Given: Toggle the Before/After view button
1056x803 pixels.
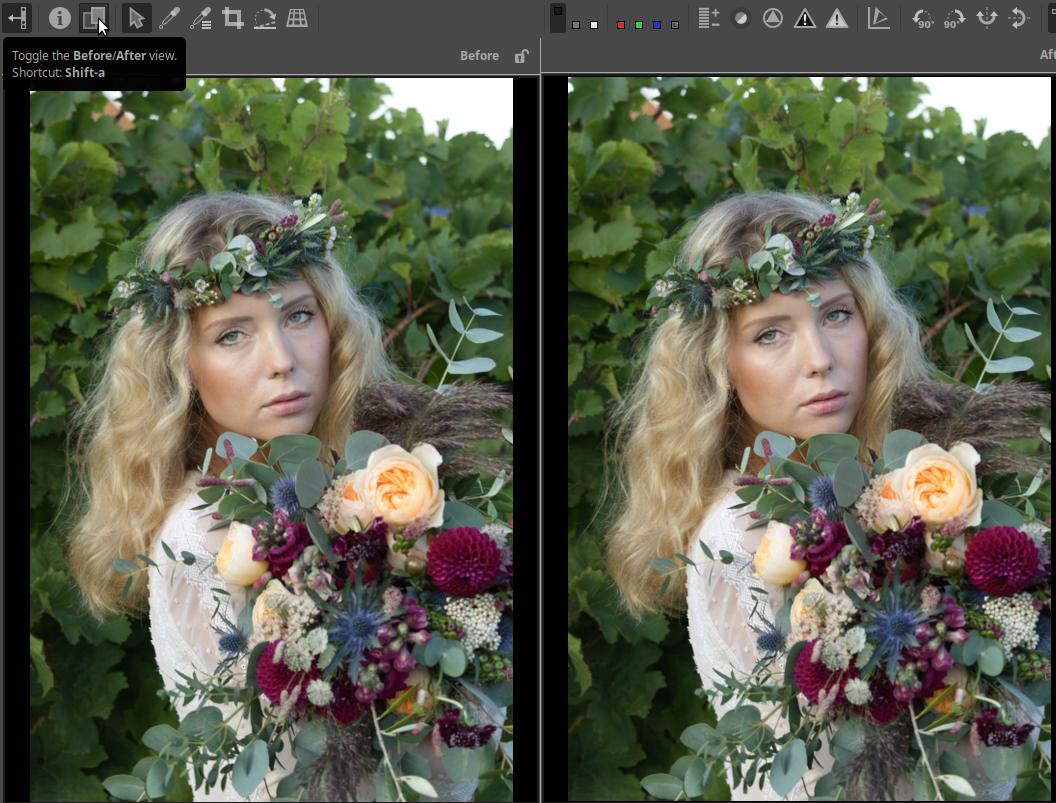Looking at the screenshot, I should 93,18.
